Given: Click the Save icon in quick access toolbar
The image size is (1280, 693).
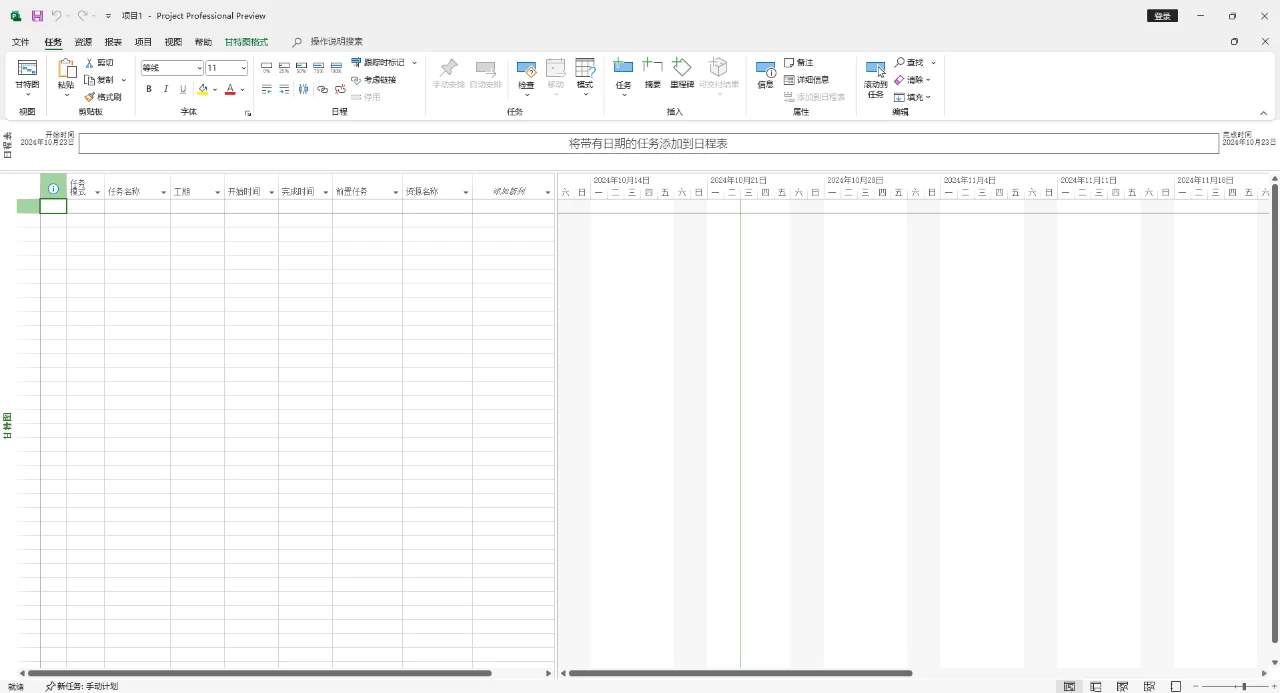Looking at the screenshot, I should [x=37, y=16].
